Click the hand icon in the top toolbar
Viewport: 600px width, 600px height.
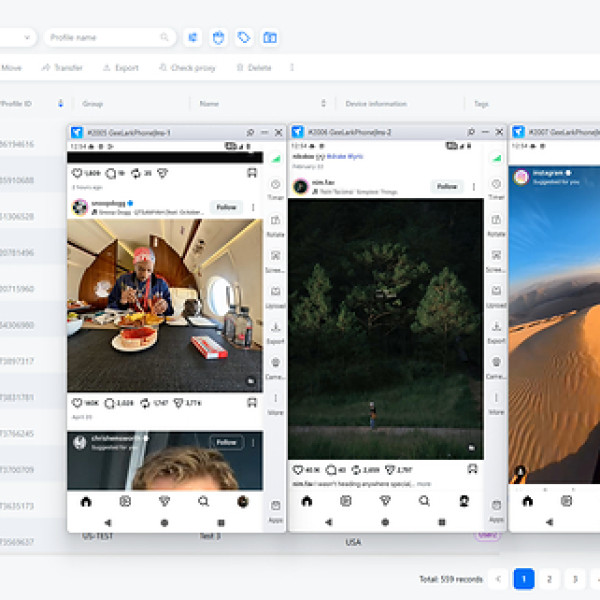[x=218, y=38]
